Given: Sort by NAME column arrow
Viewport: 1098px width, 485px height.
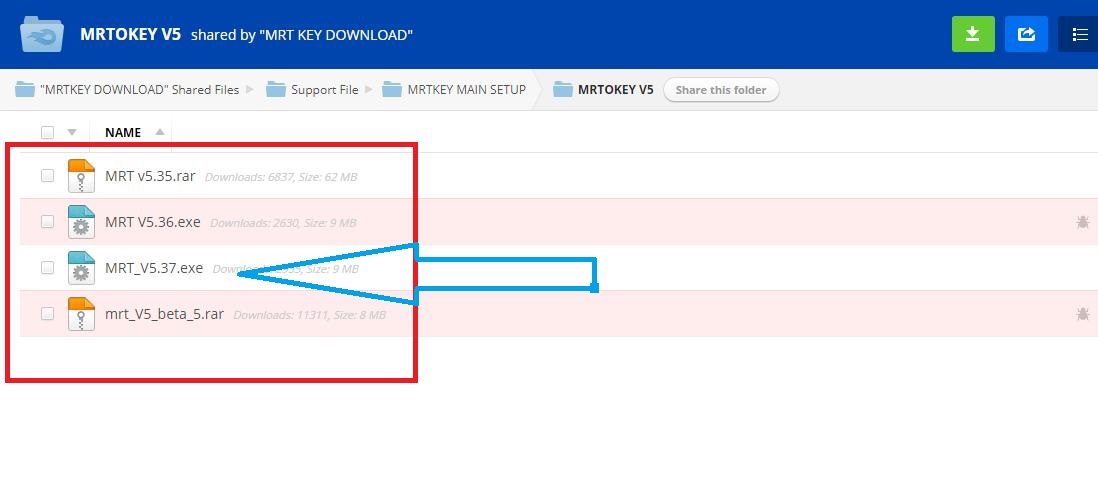Looking at the screenshot, I should (x=160, y=132).
